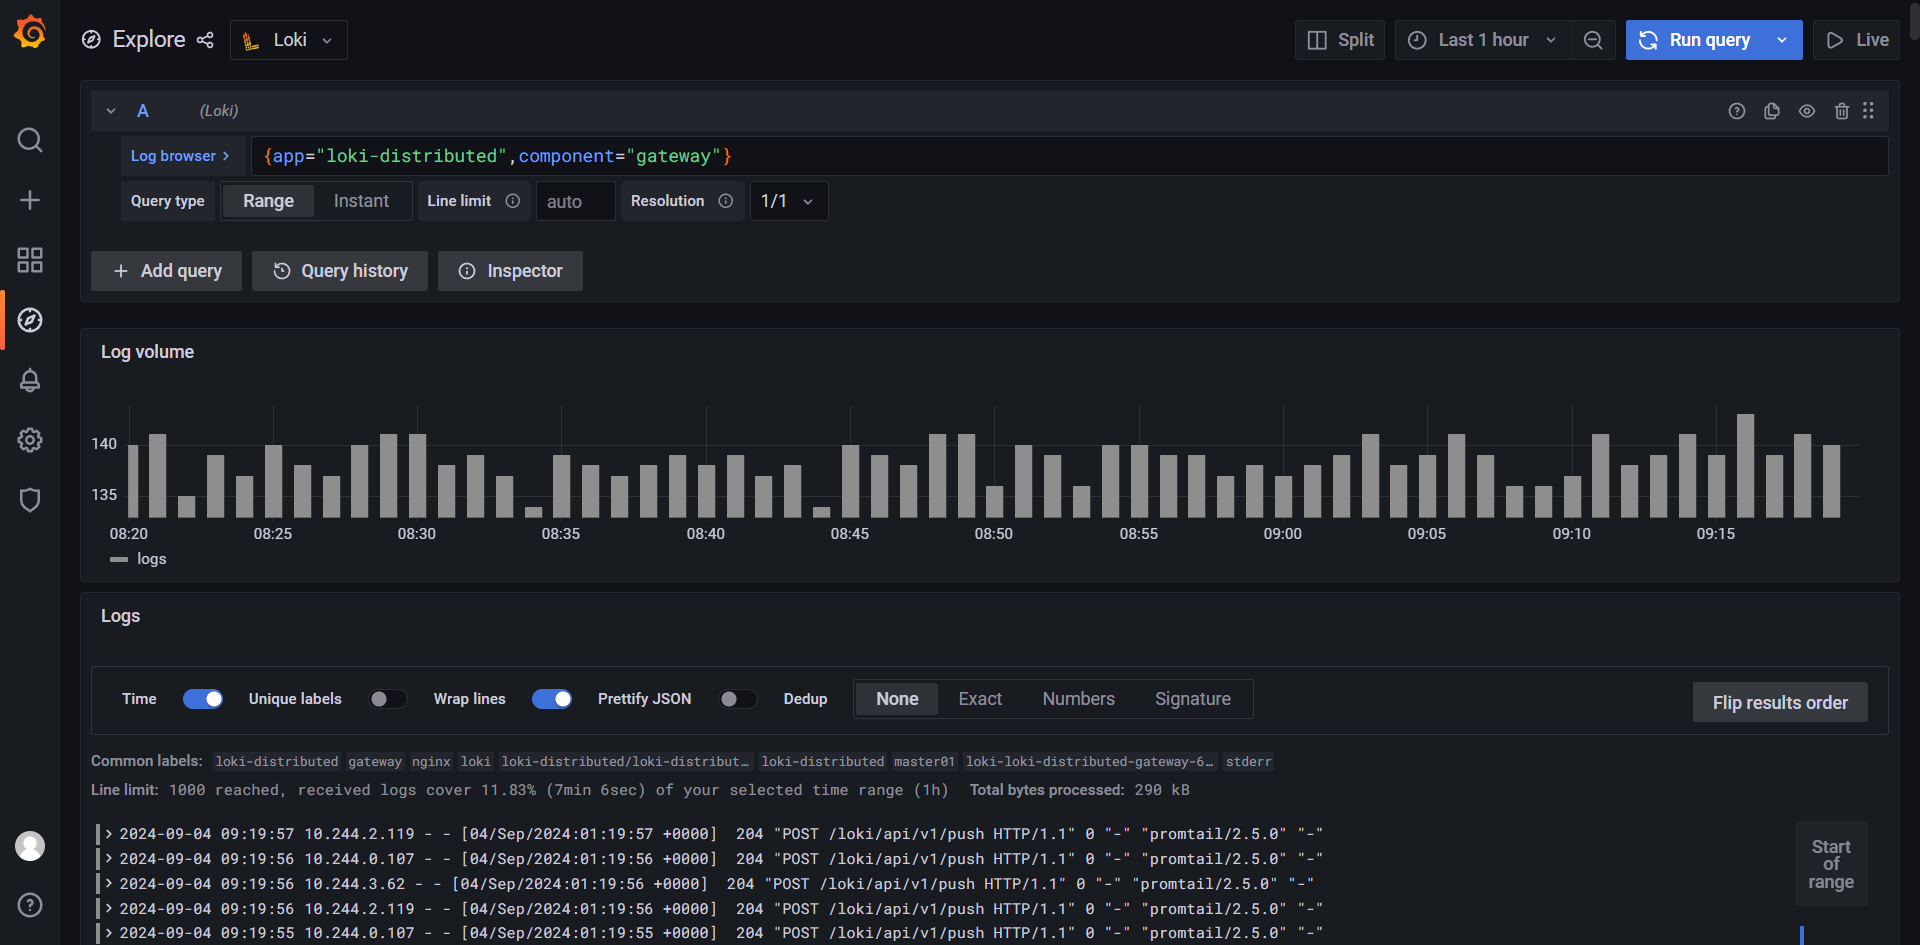Open the Help question mark in sidebar

tap(30, 905)
